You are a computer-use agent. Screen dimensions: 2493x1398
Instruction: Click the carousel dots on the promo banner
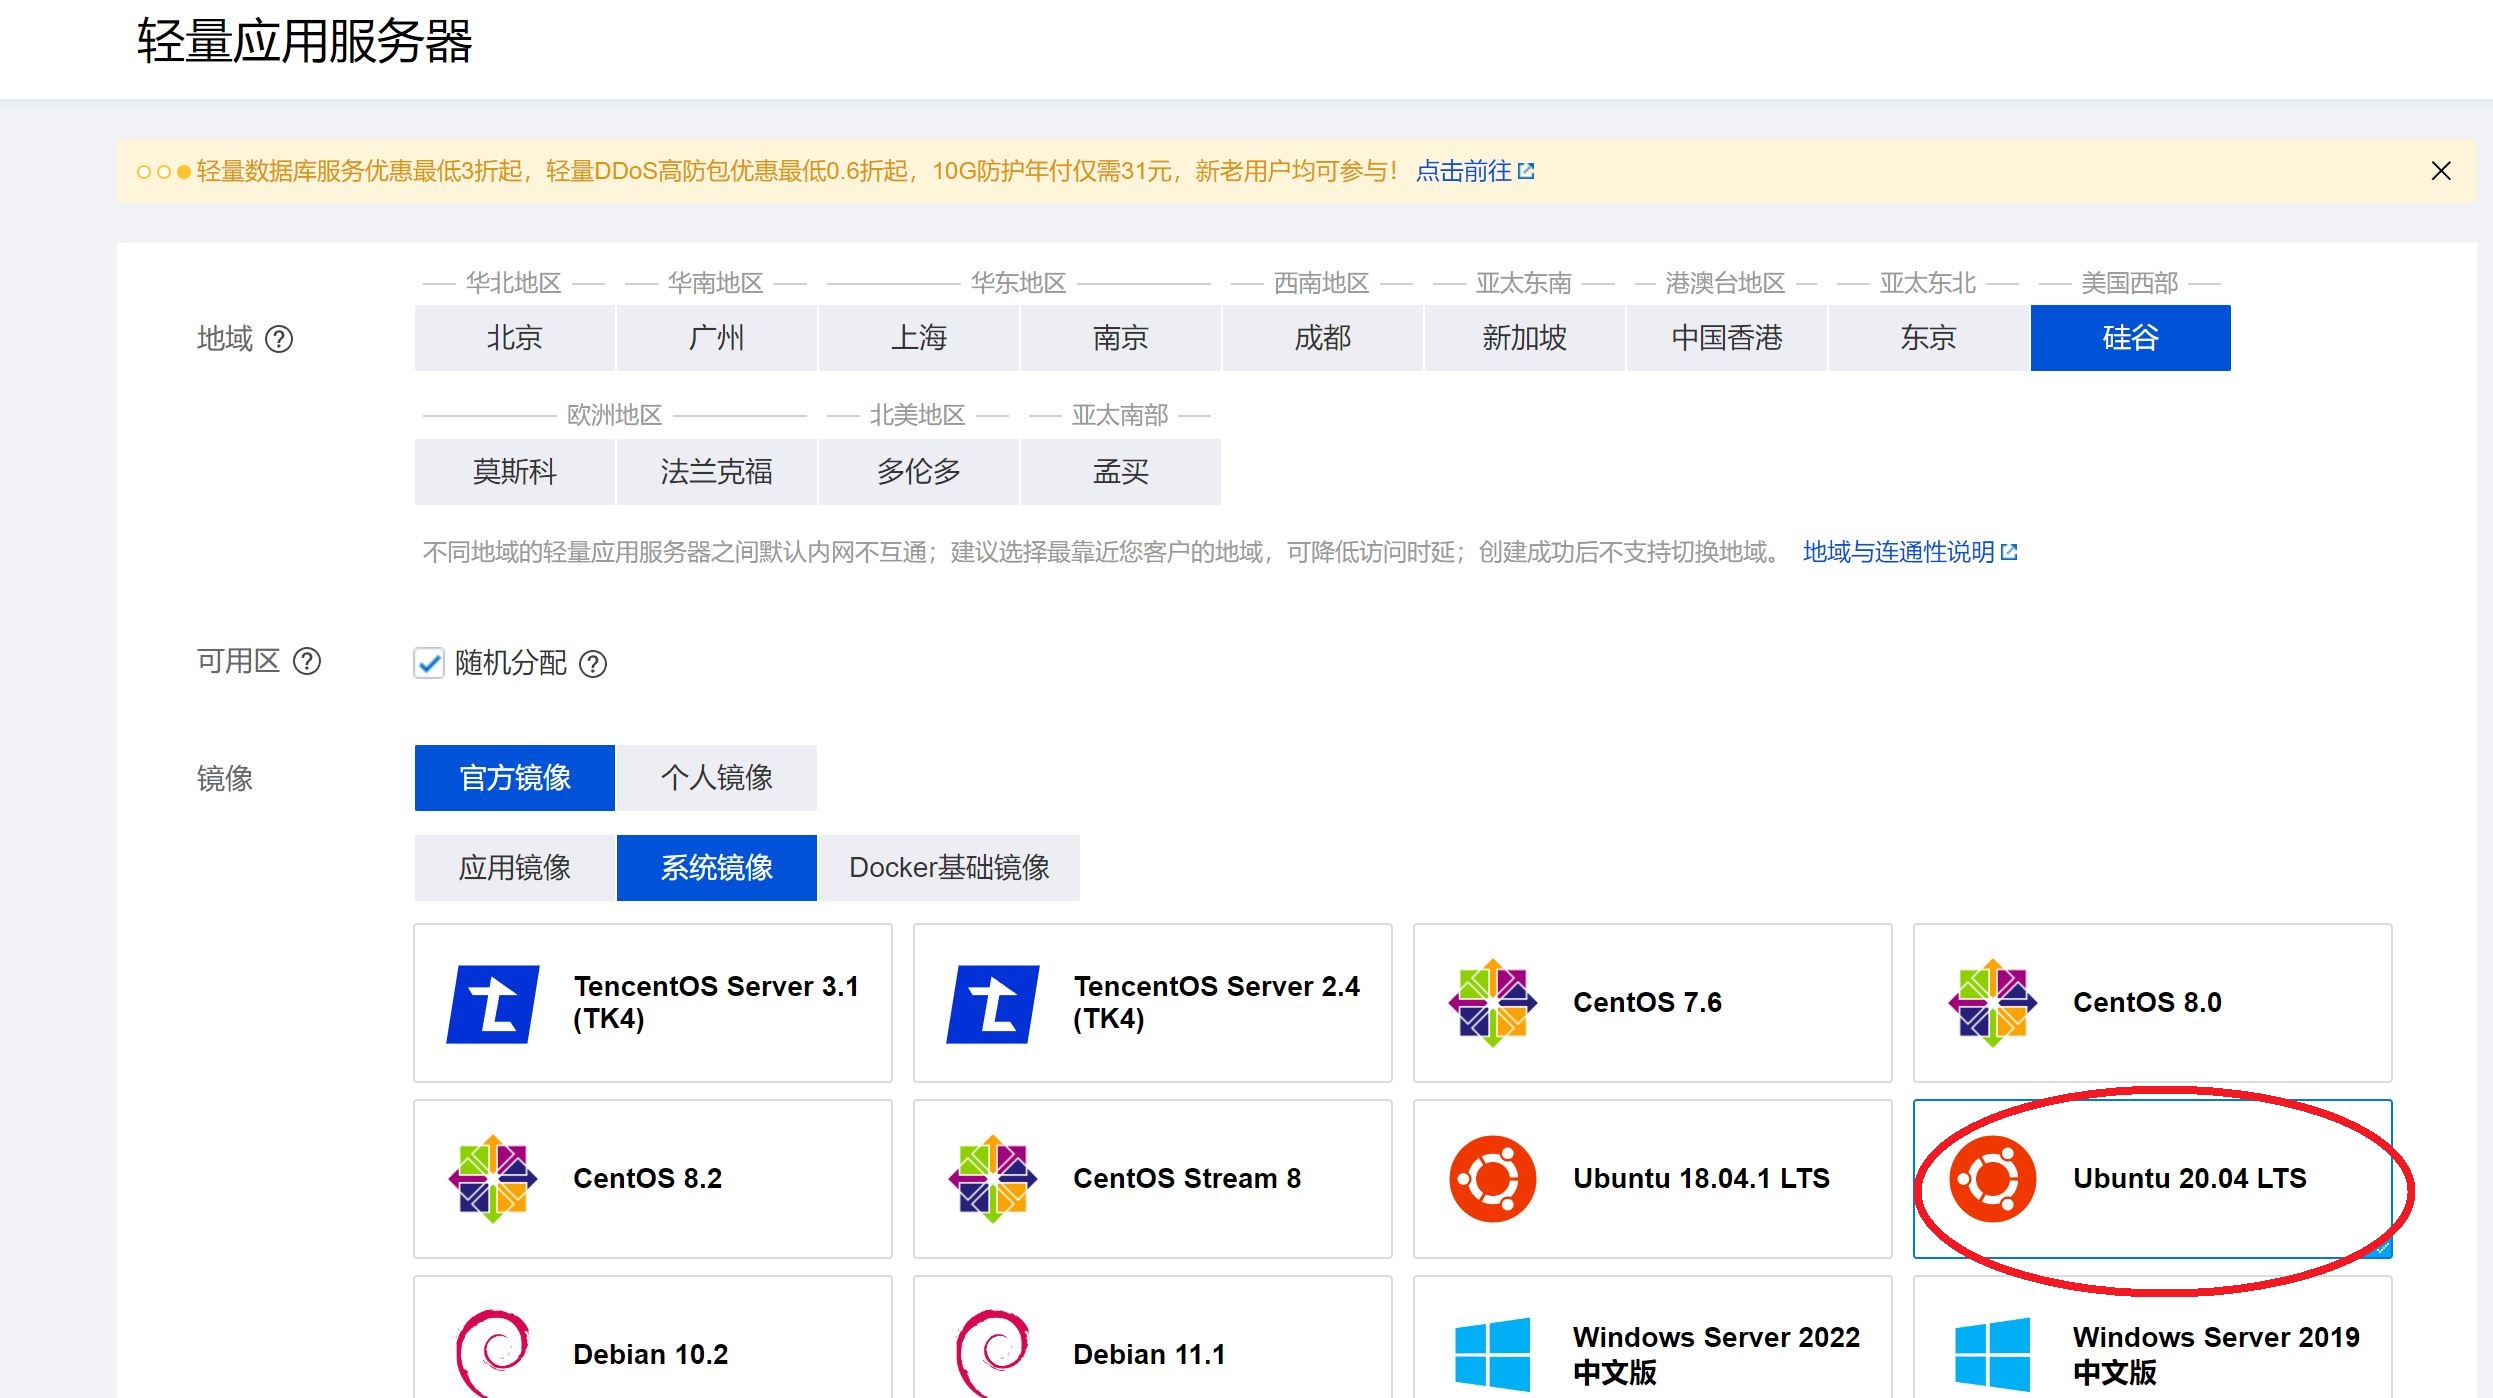click(x=163, y=172)
